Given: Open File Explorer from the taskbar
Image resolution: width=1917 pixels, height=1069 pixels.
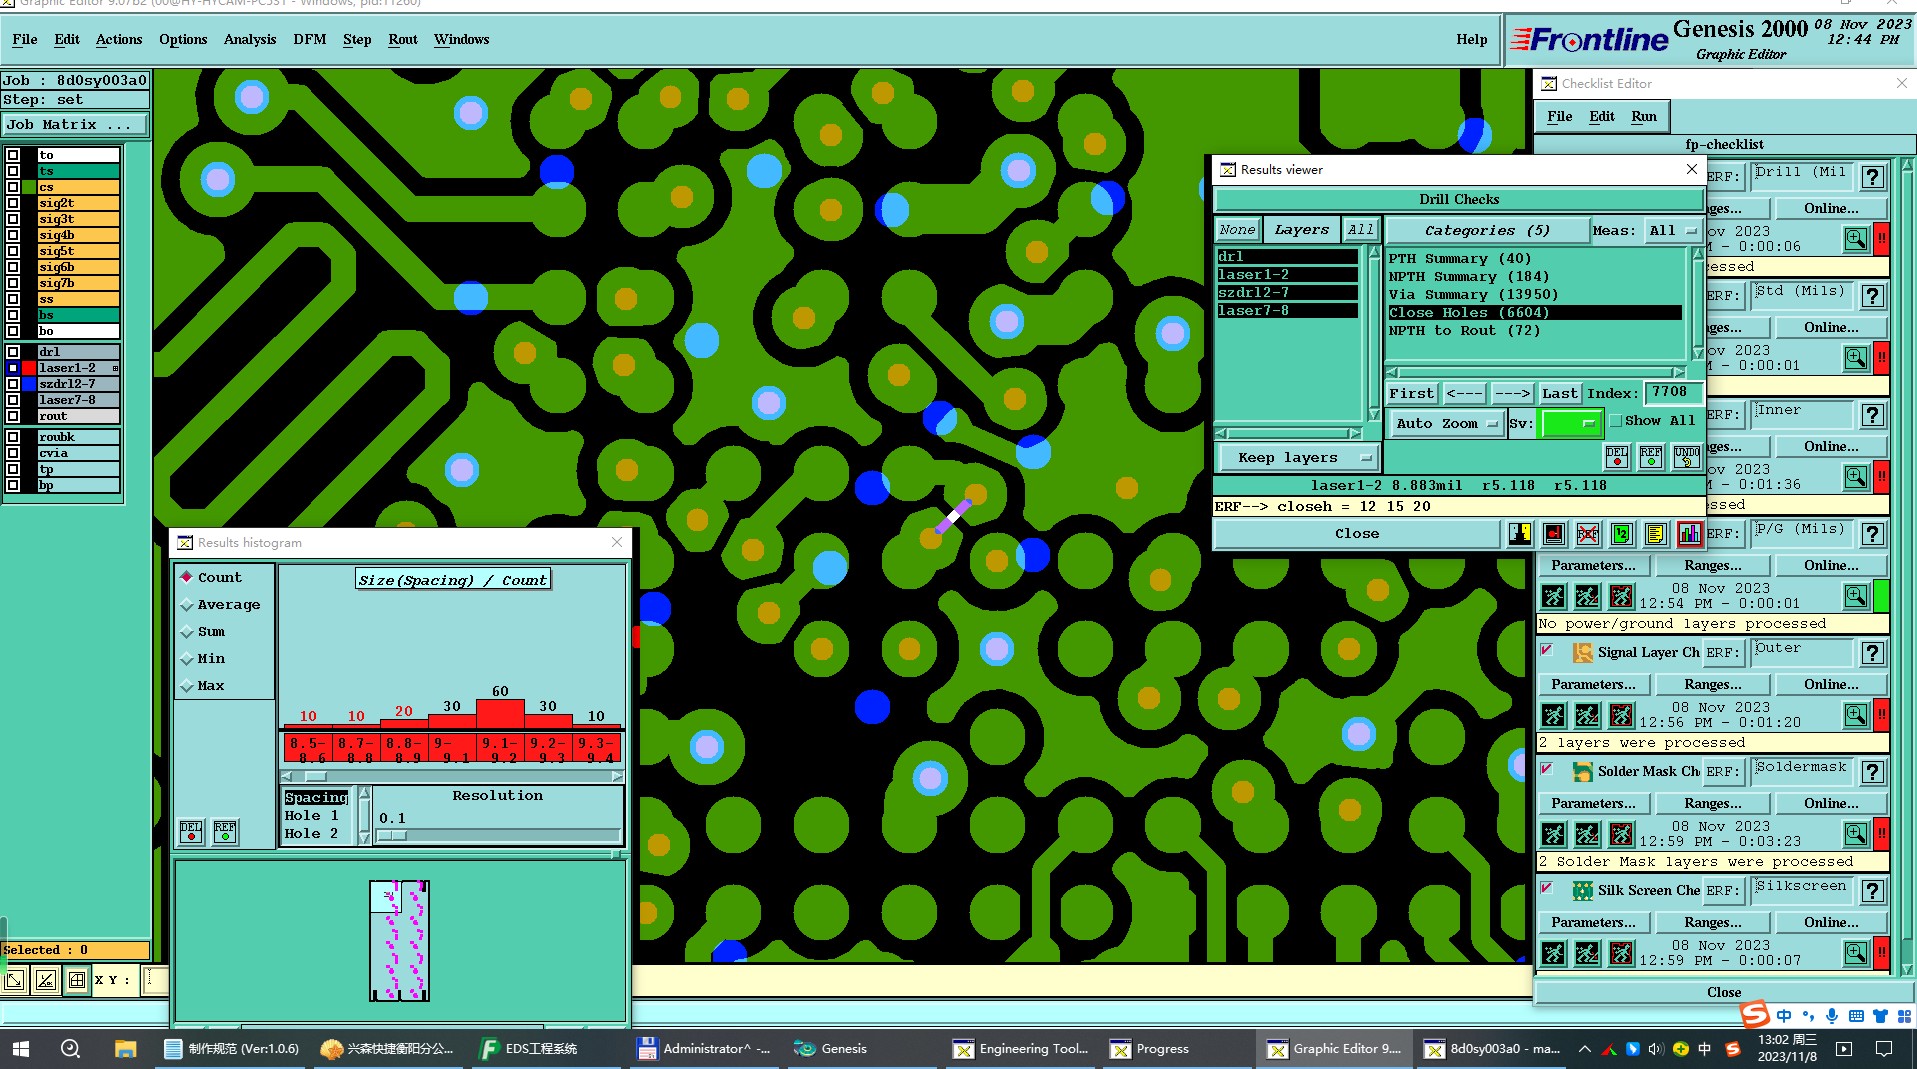Looking at the screenshot, I should click(125, 1048).
